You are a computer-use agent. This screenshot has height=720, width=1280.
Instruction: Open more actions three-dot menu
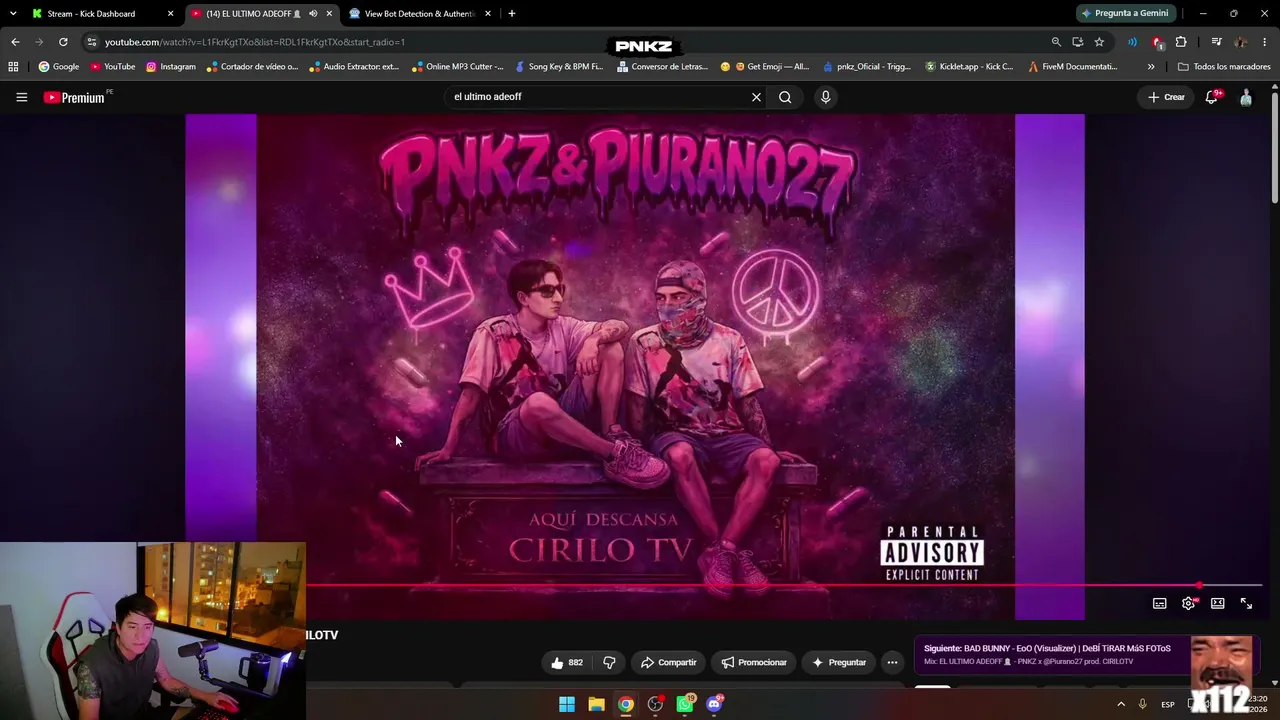pyautogui.click(x=892, y=662)
